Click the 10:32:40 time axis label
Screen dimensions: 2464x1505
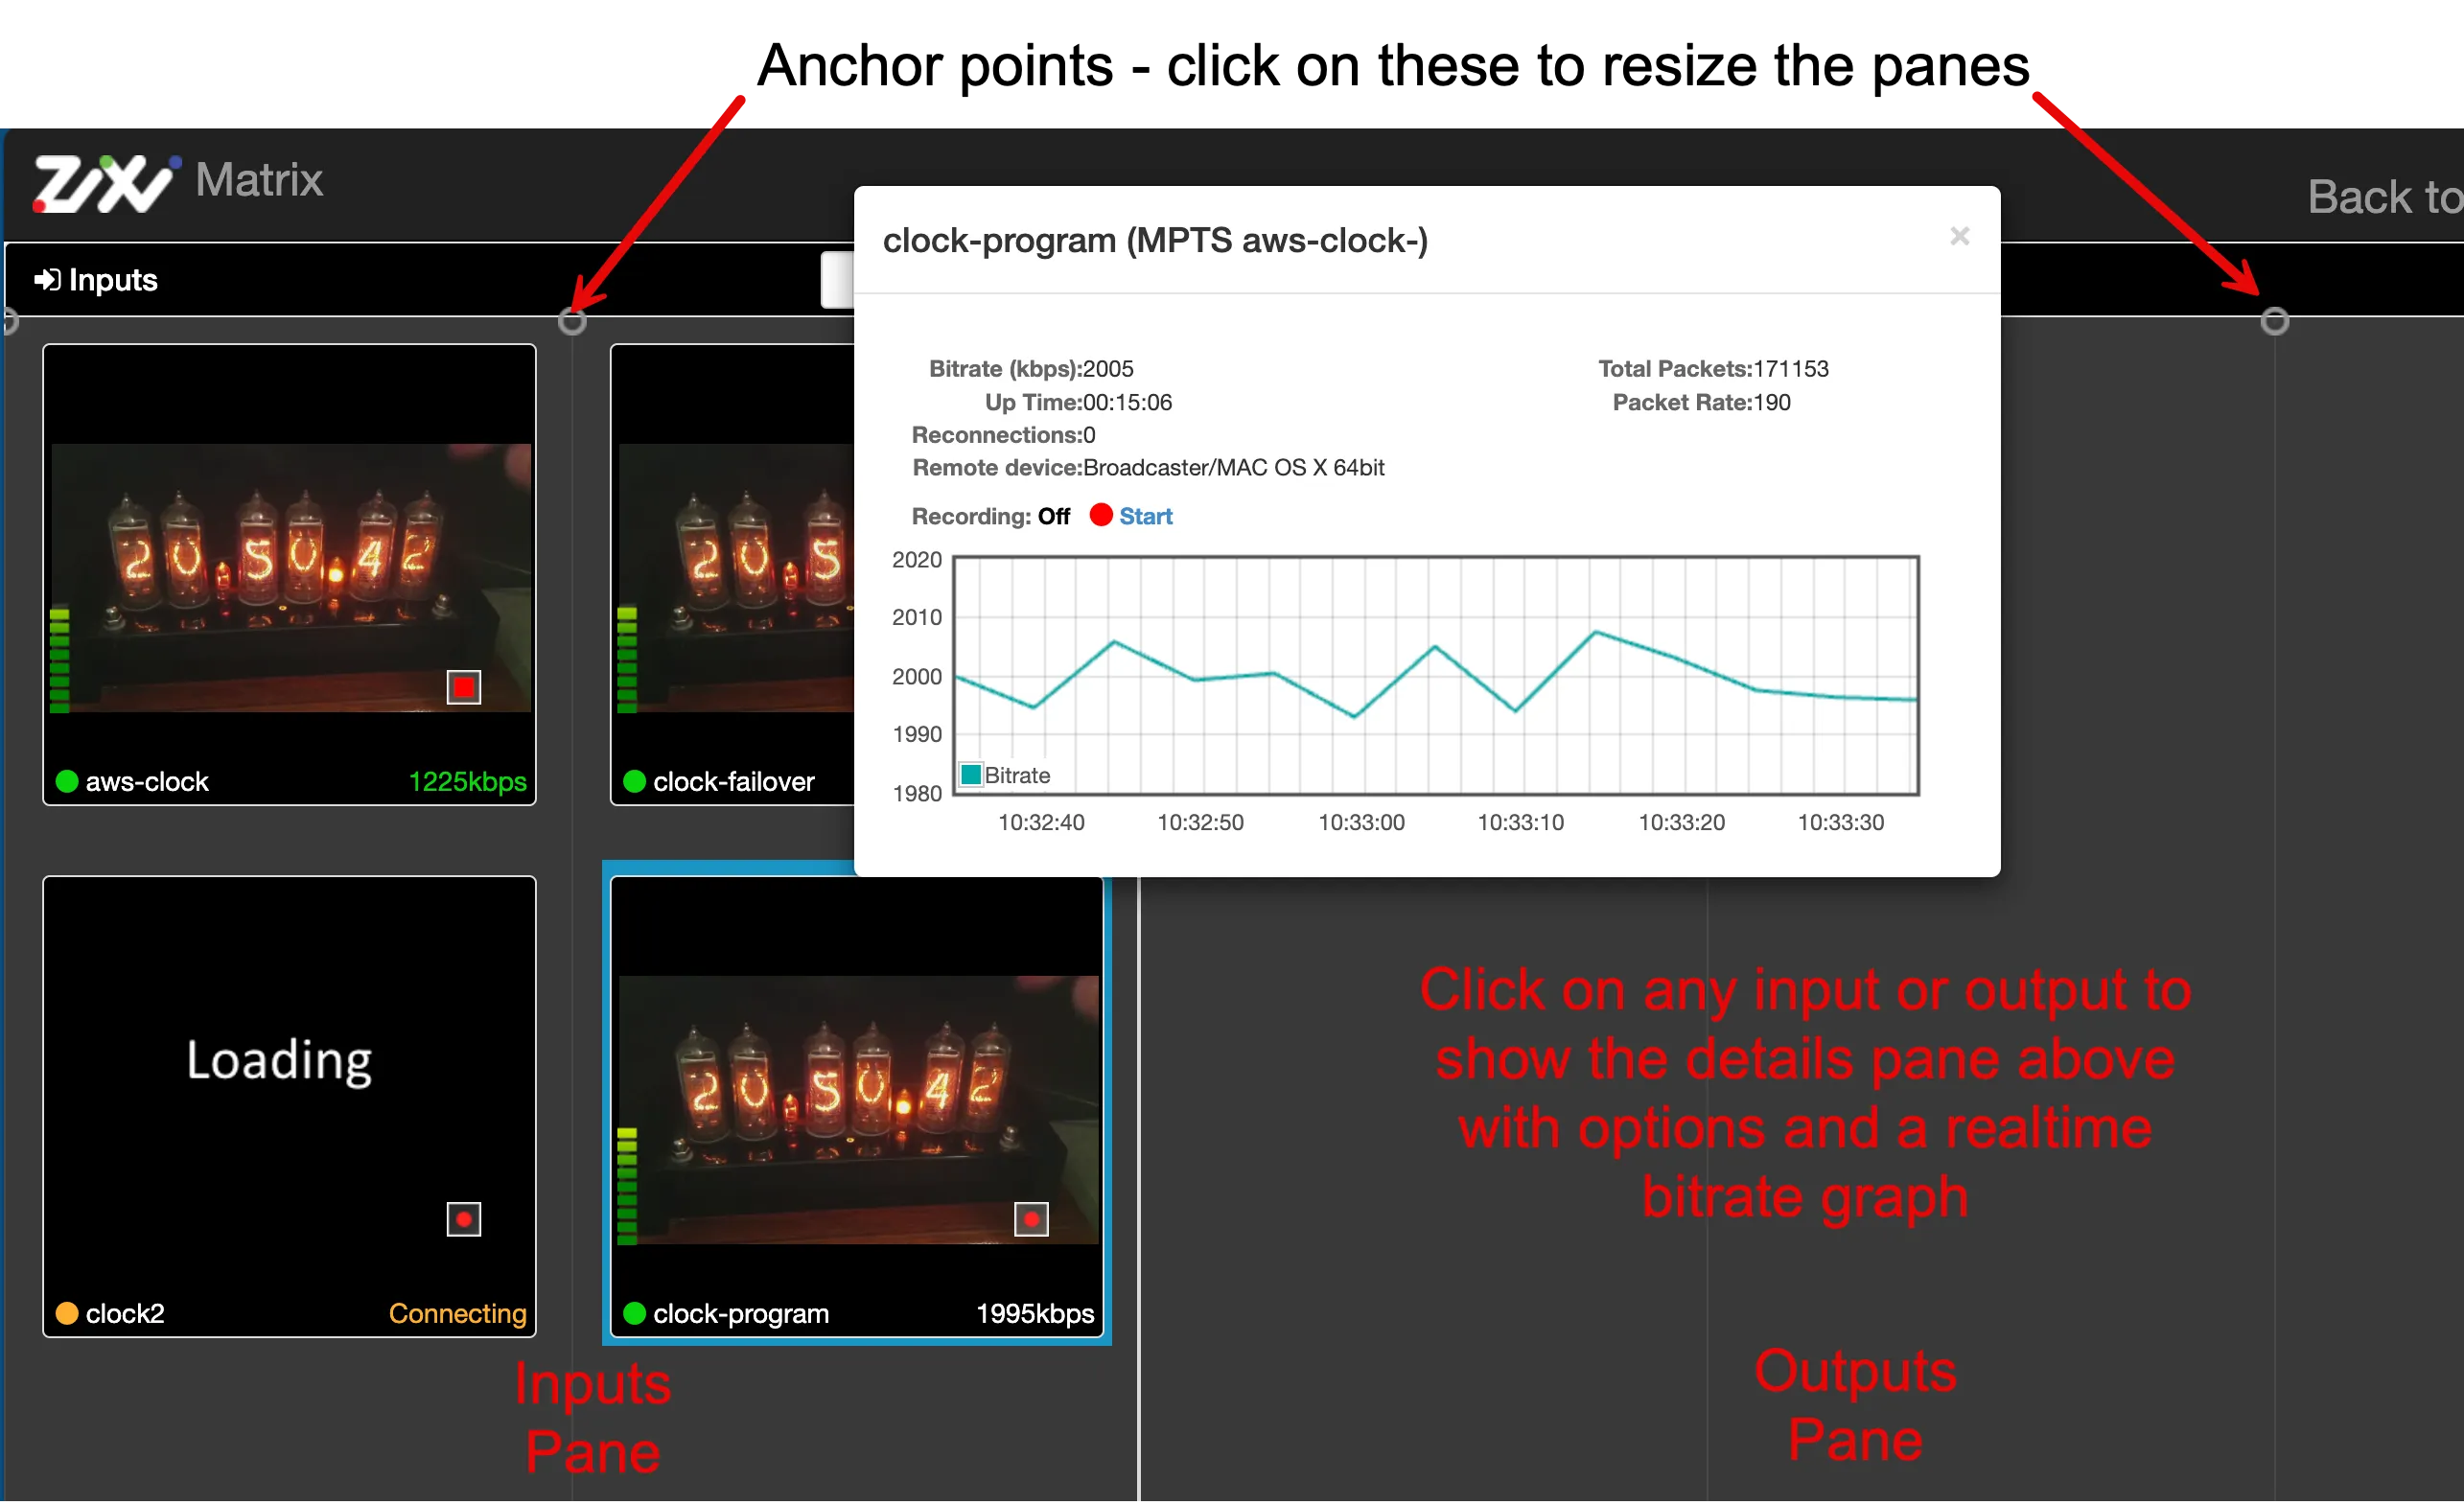point(1041,823)
